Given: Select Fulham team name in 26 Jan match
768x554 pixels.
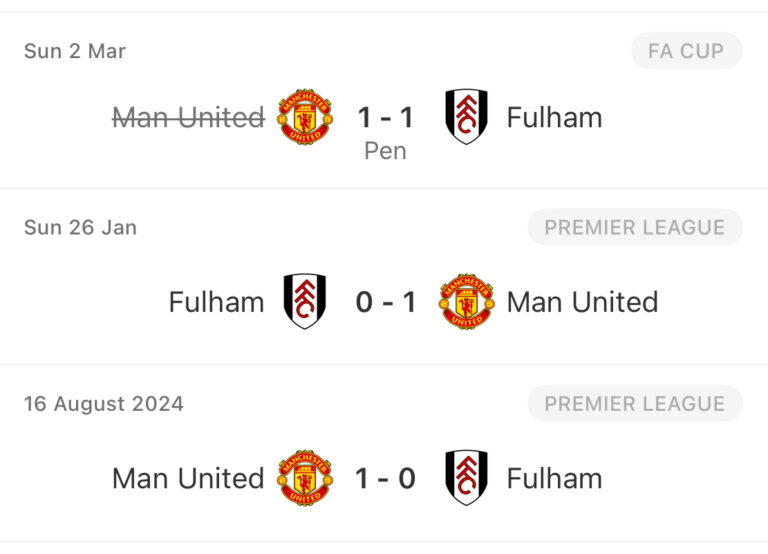Looking at the screenshot, I should point(216,302).
